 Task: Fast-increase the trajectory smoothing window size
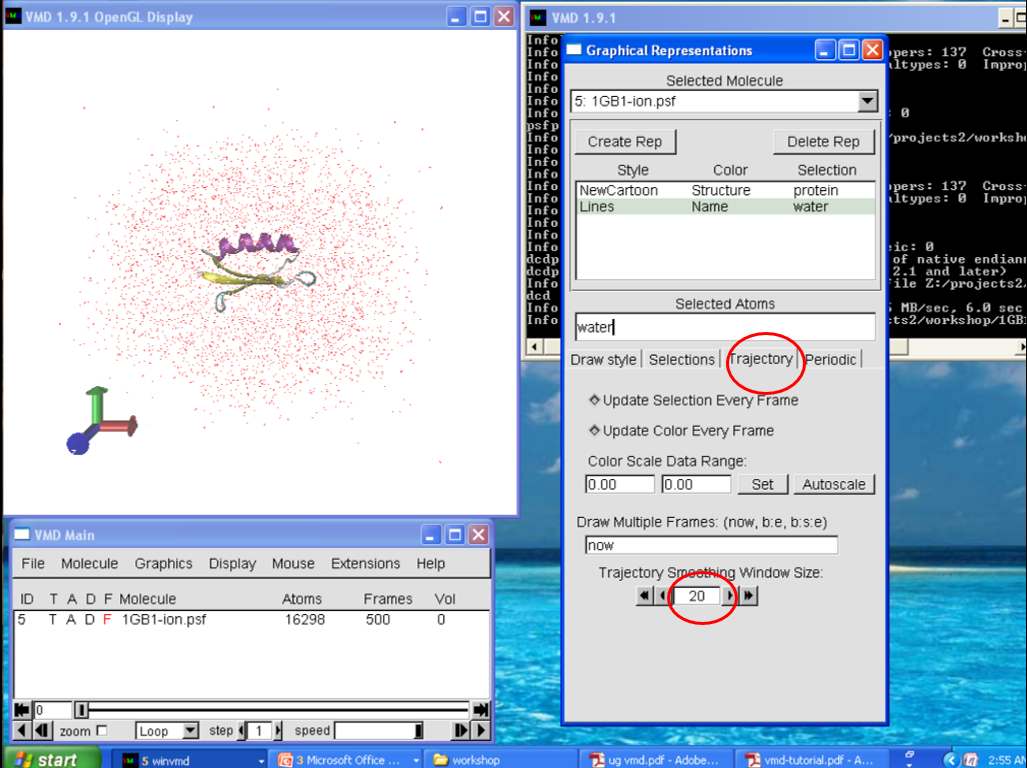[x=749, y=596]
